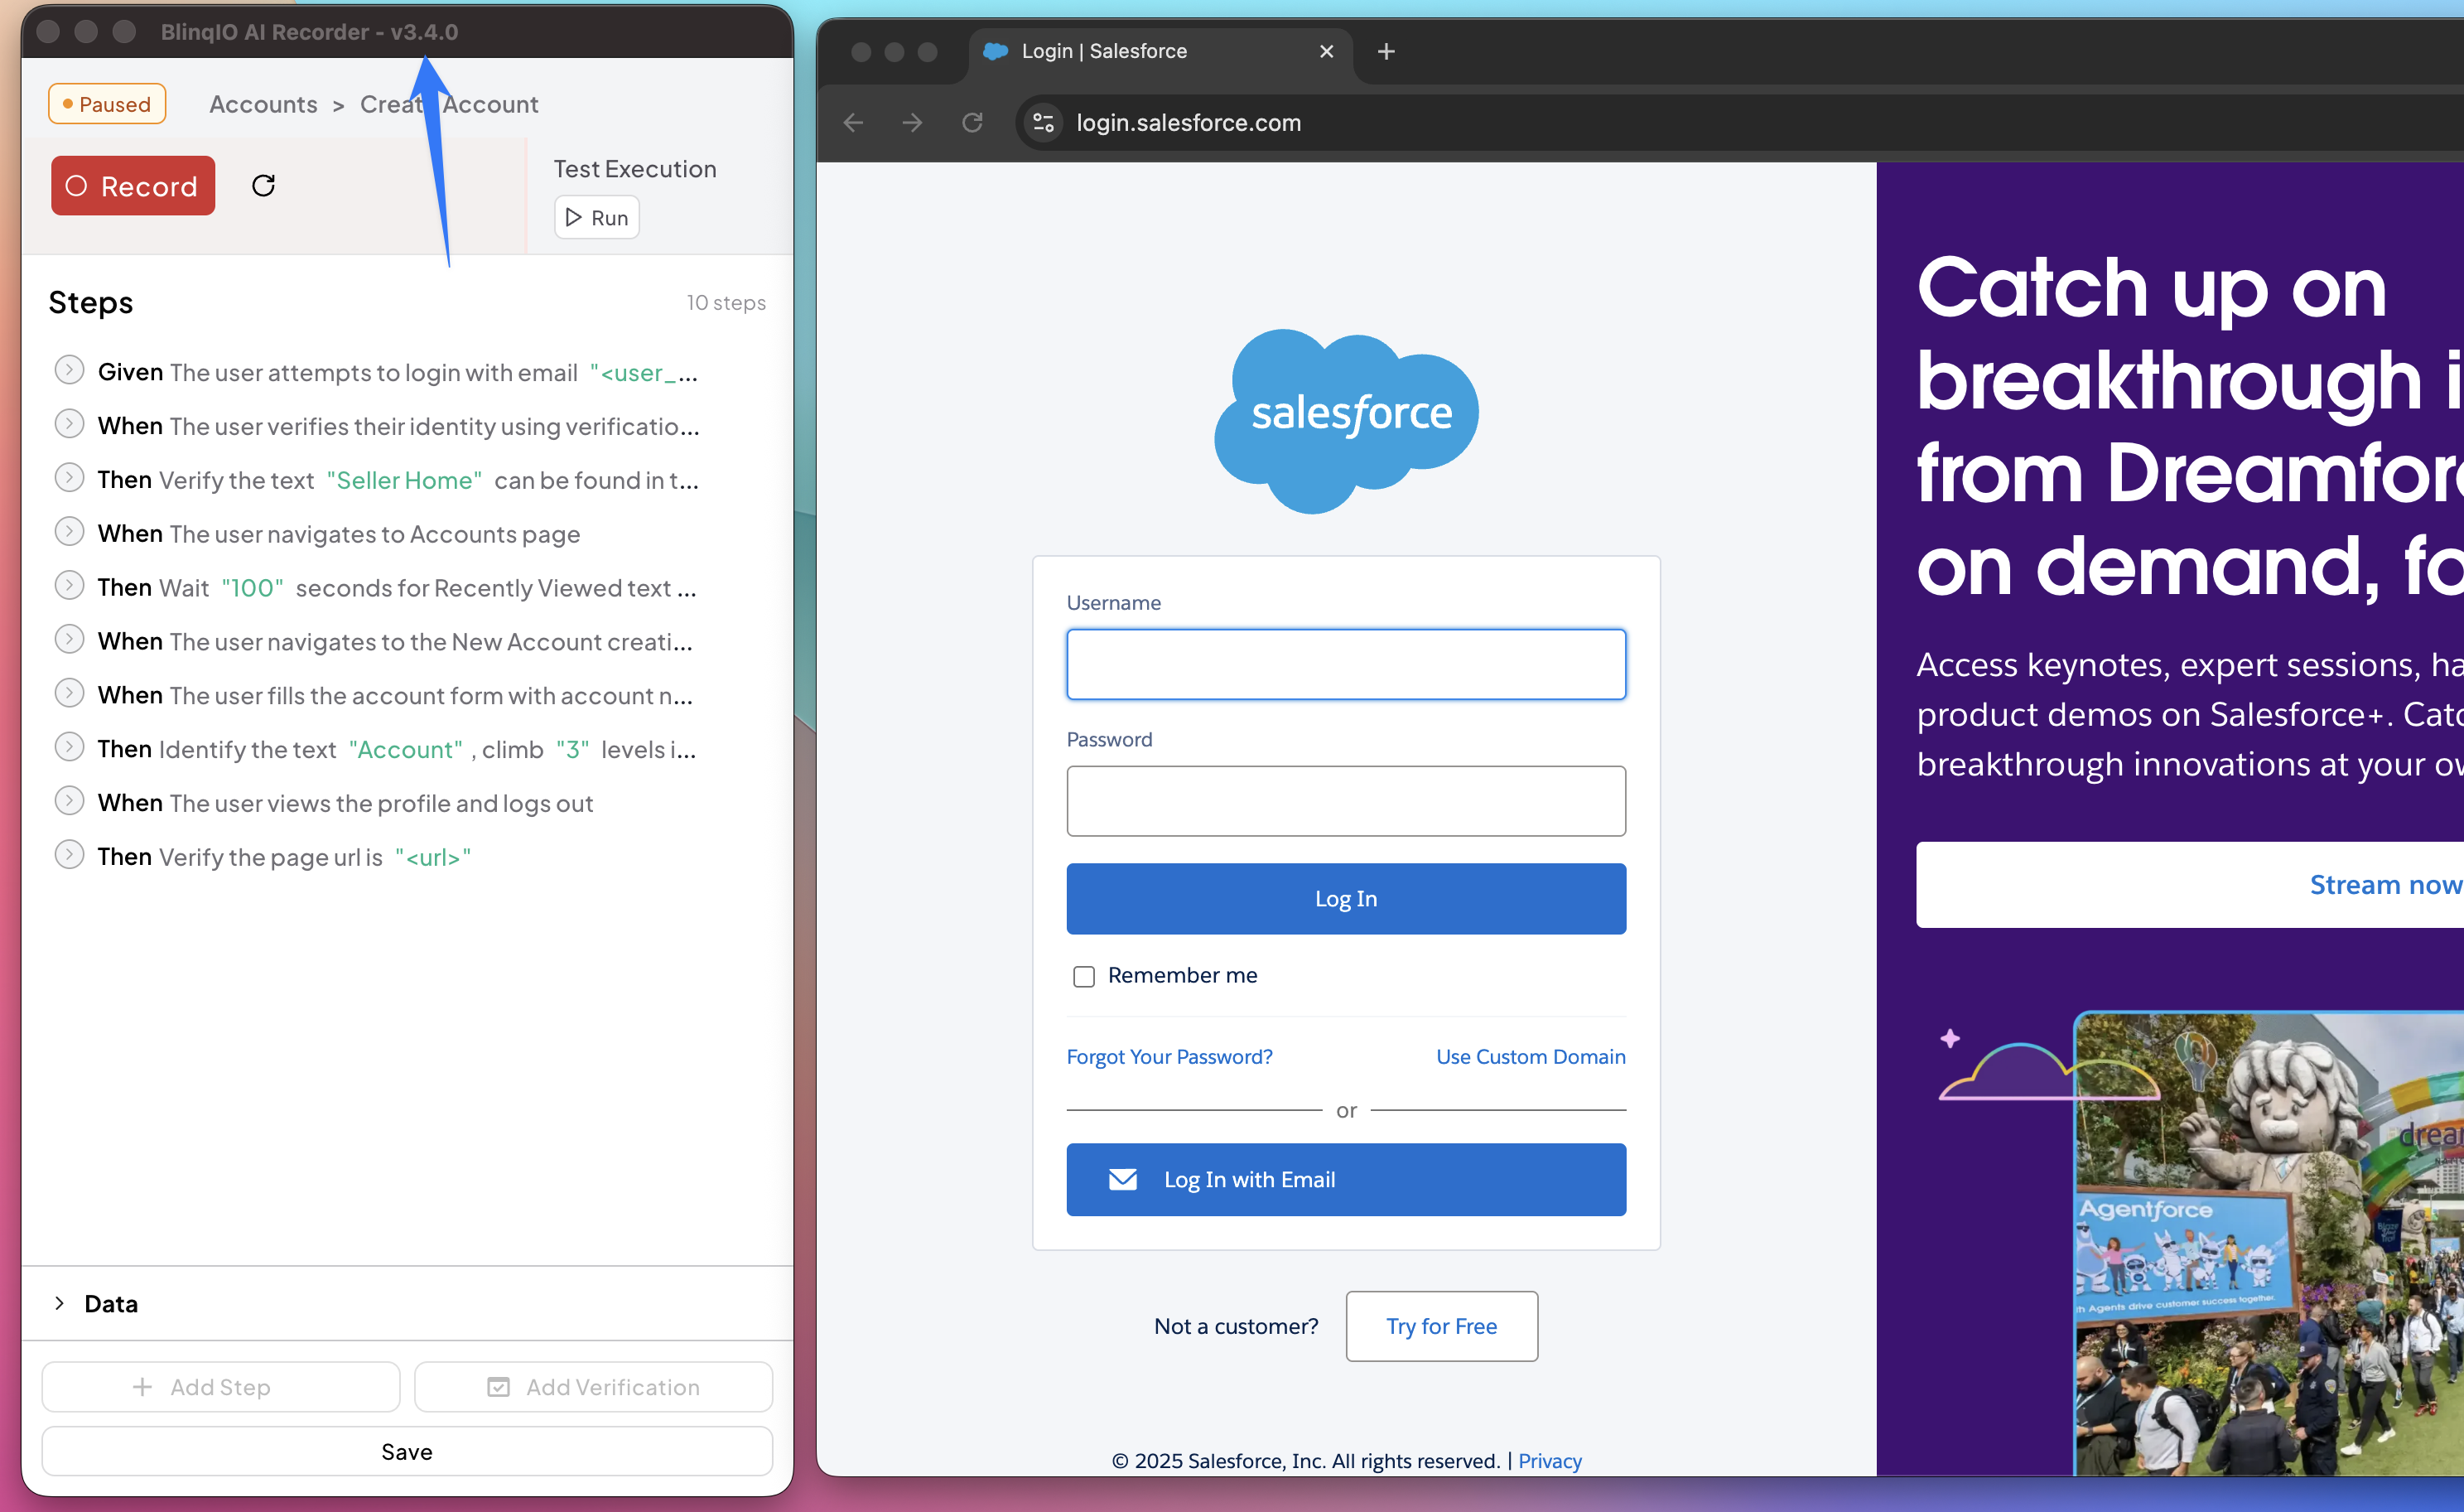Close the Login | Salesforce tab
2464x1512 pixels.
click(x=1326, y=51)
